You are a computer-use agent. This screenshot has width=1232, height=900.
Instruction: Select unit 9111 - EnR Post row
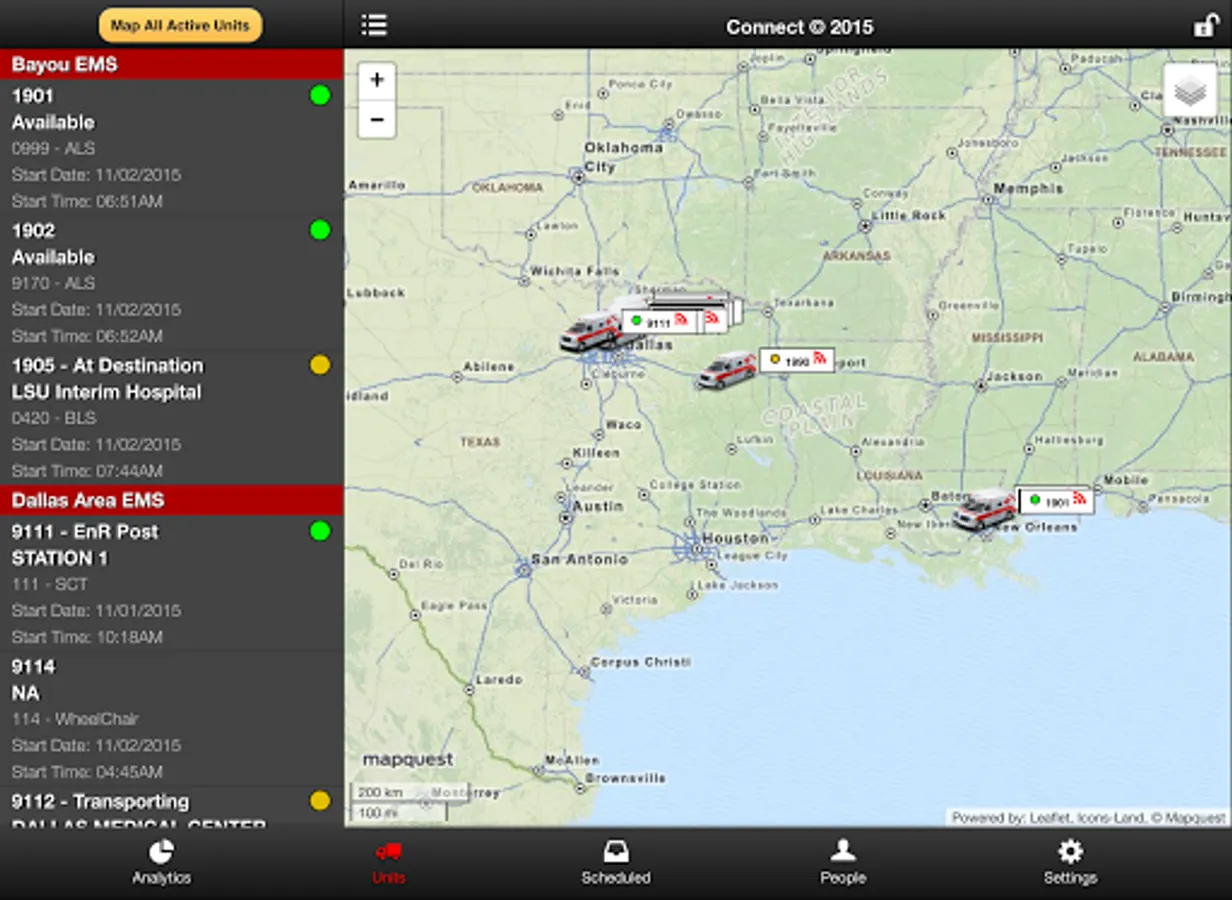point(172,584)
